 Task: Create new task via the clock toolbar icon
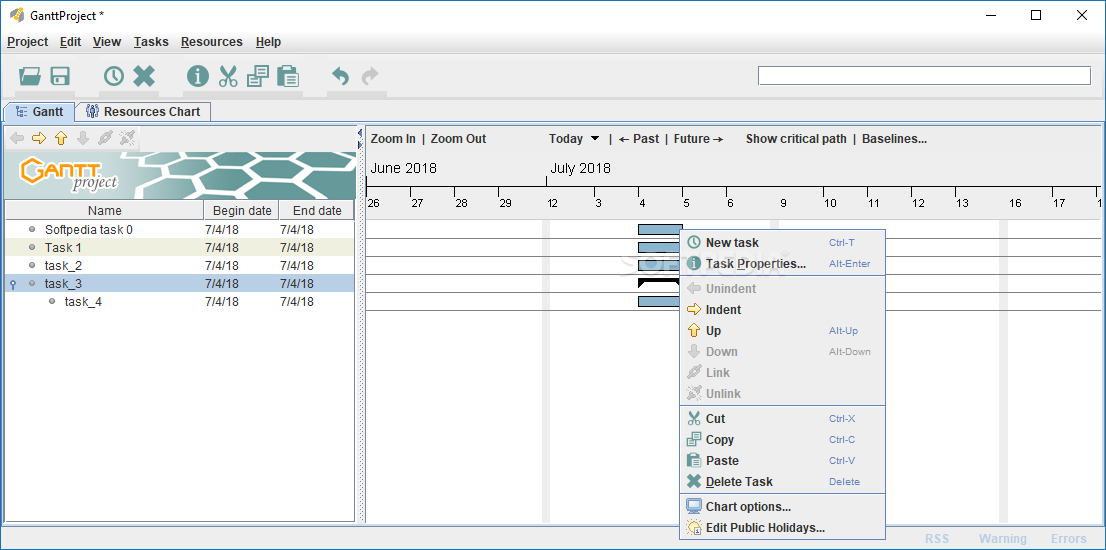114,76
